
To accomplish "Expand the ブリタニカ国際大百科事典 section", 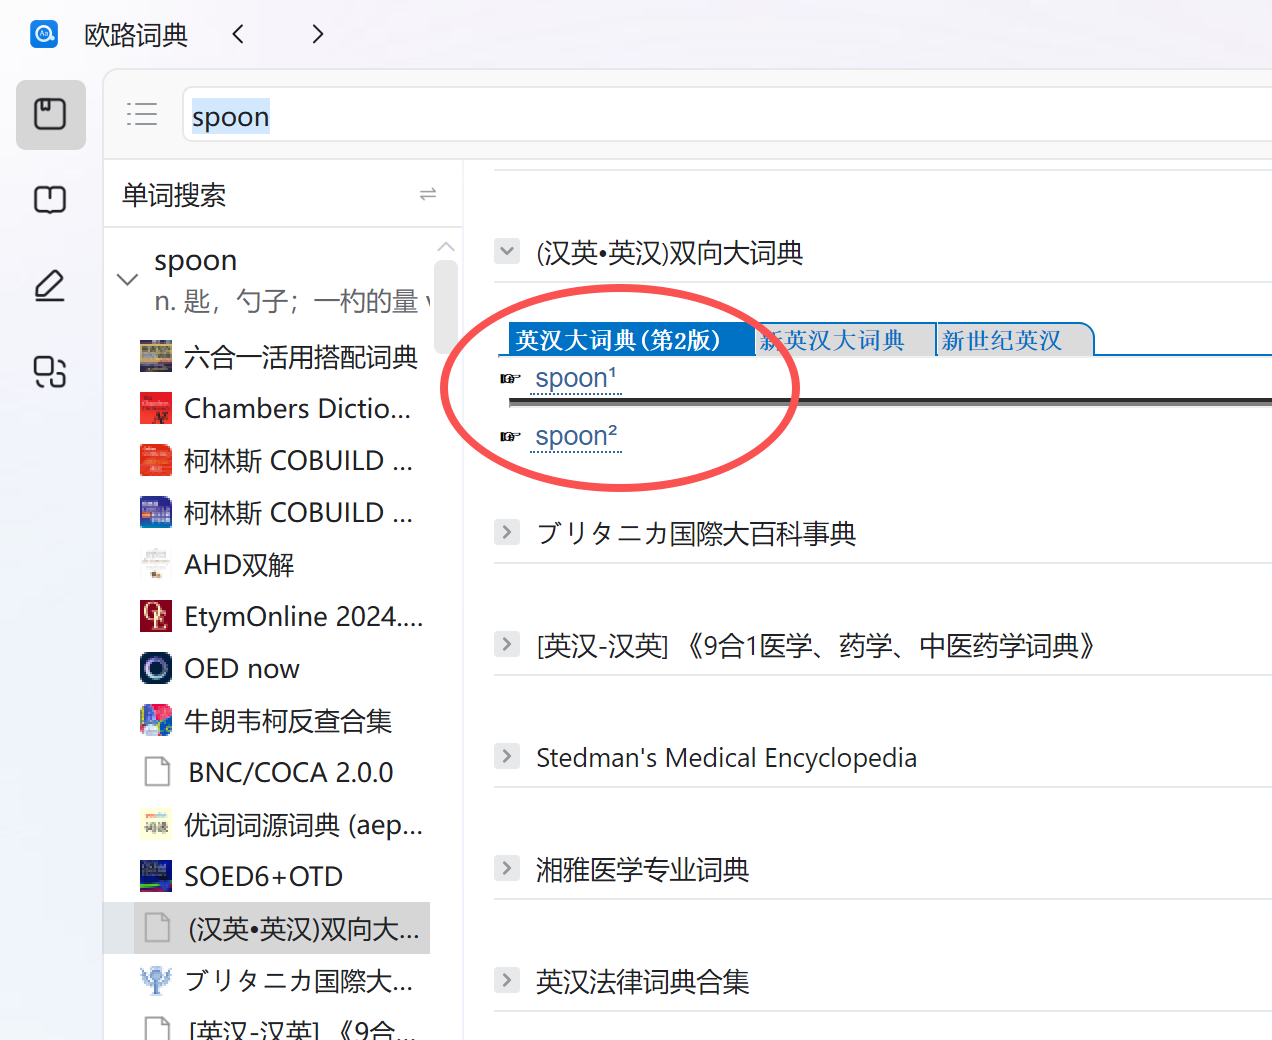I will (x=507, y=532).
